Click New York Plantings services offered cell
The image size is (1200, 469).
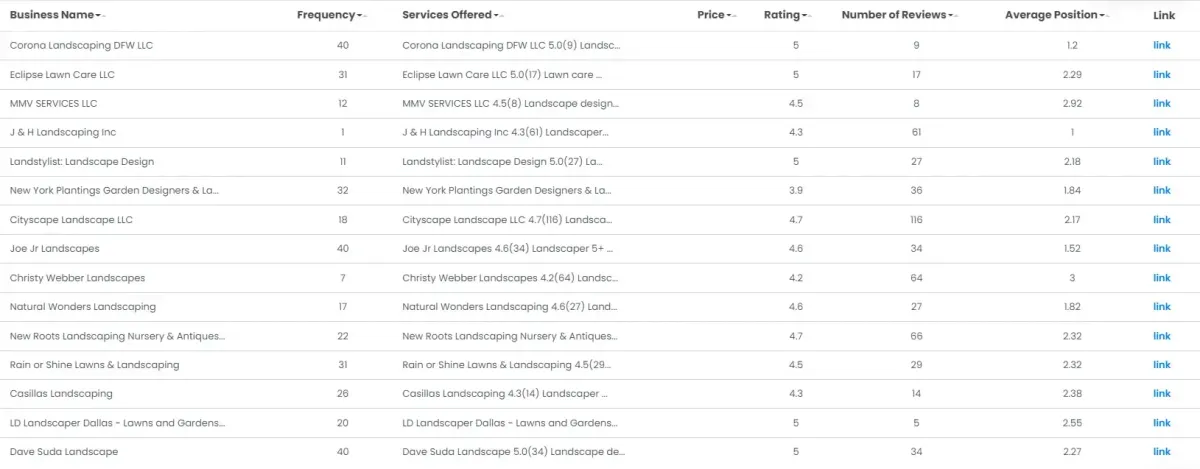506,191
